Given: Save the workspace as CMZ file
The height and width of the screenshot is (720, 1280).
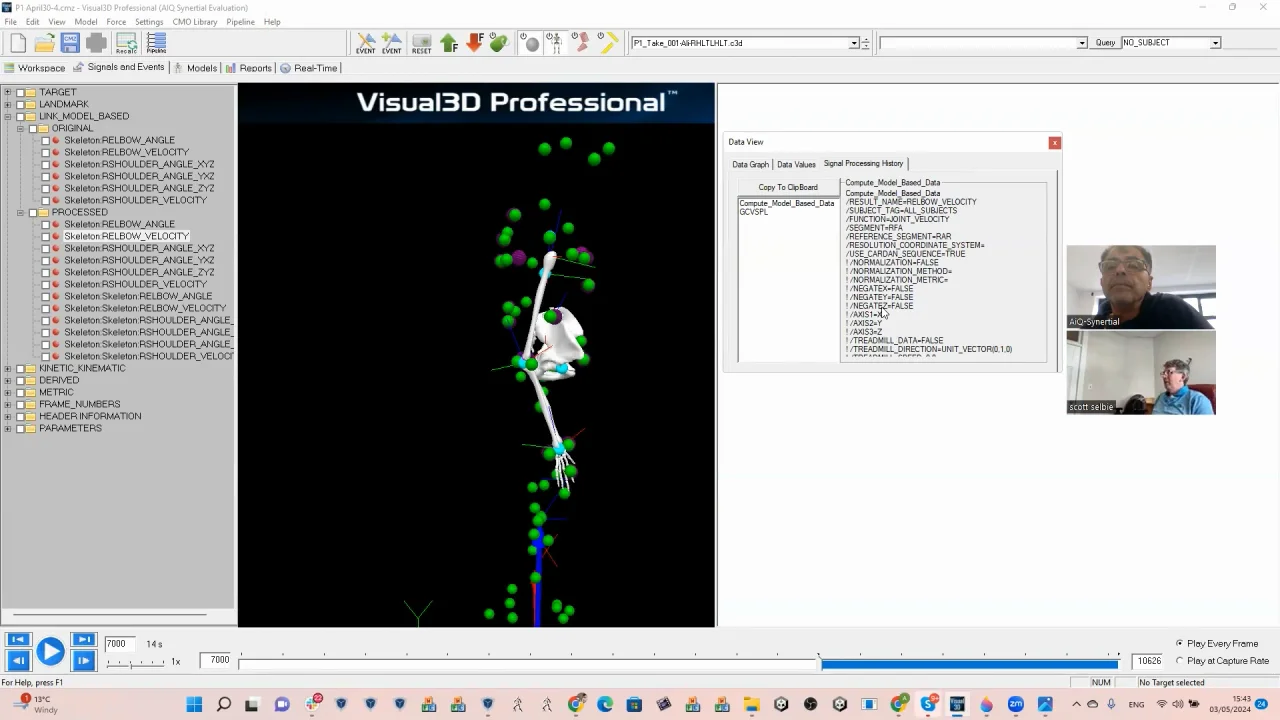Looking at the screenshot, I should tap(70, 43).
